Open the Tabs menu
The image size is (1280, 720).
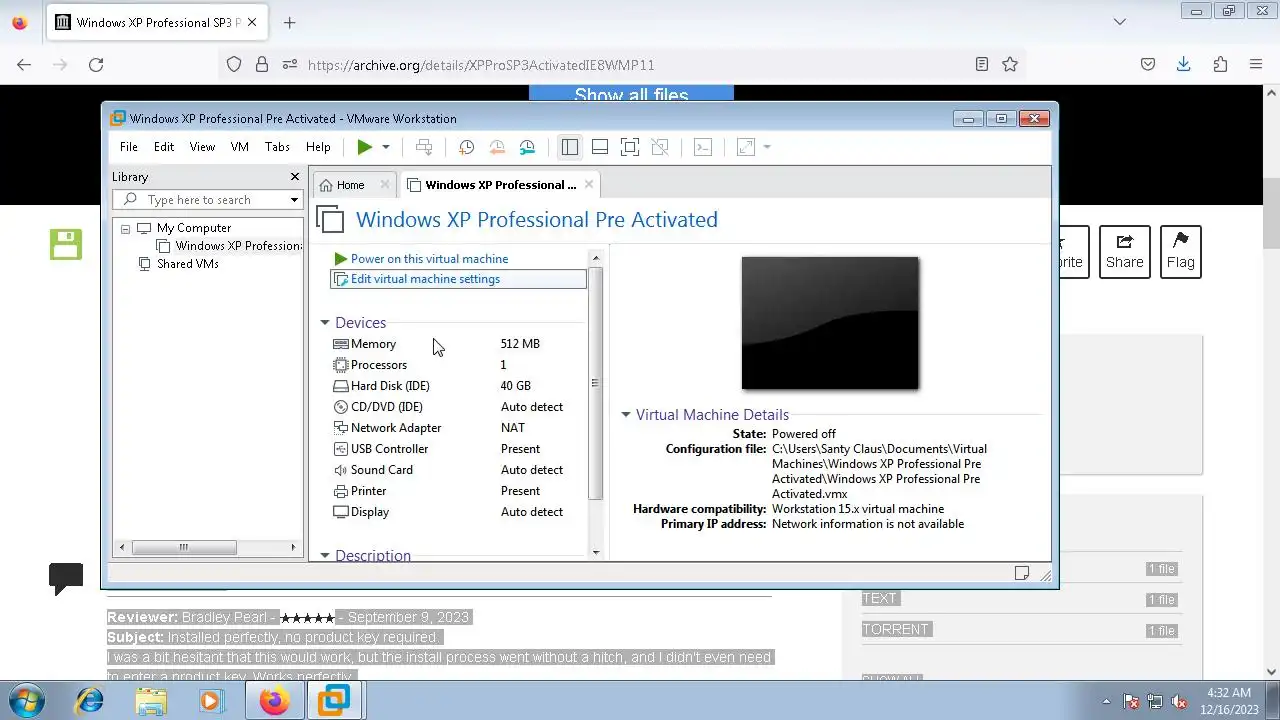click(277, 147)
